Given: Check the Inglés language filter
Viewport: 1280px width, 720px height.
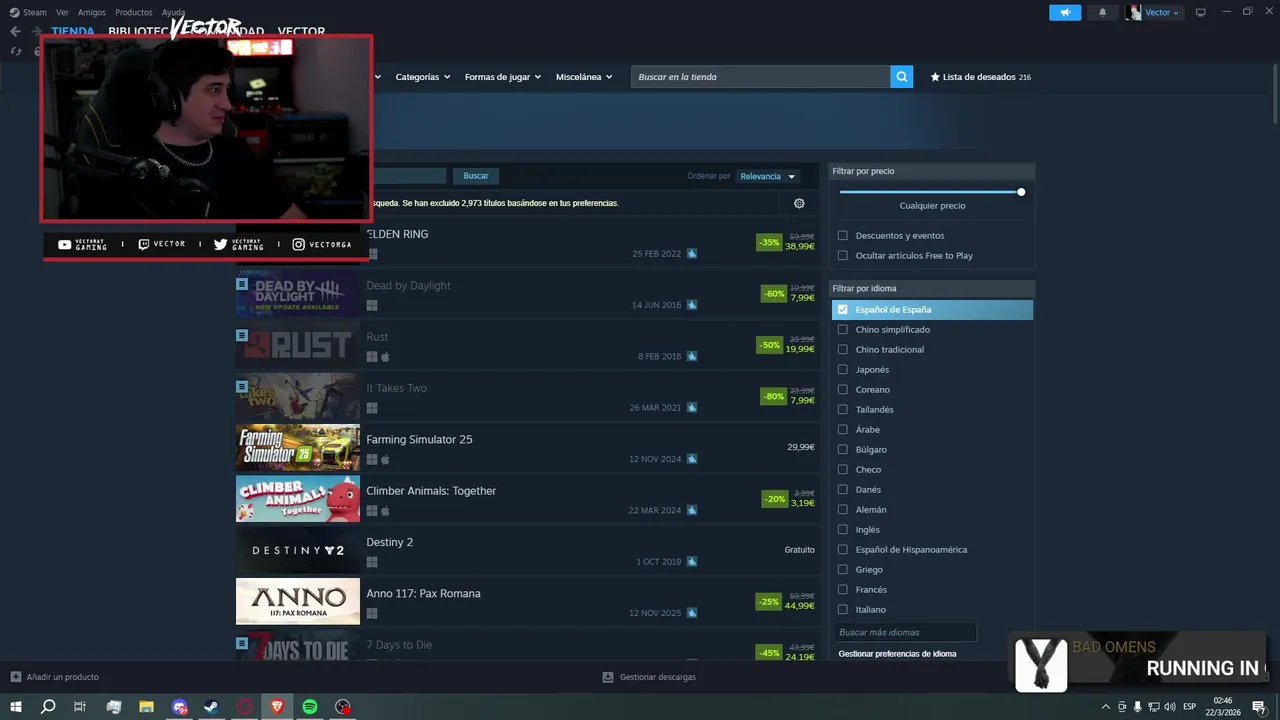Looking at the screenshot, I should 842,530.
